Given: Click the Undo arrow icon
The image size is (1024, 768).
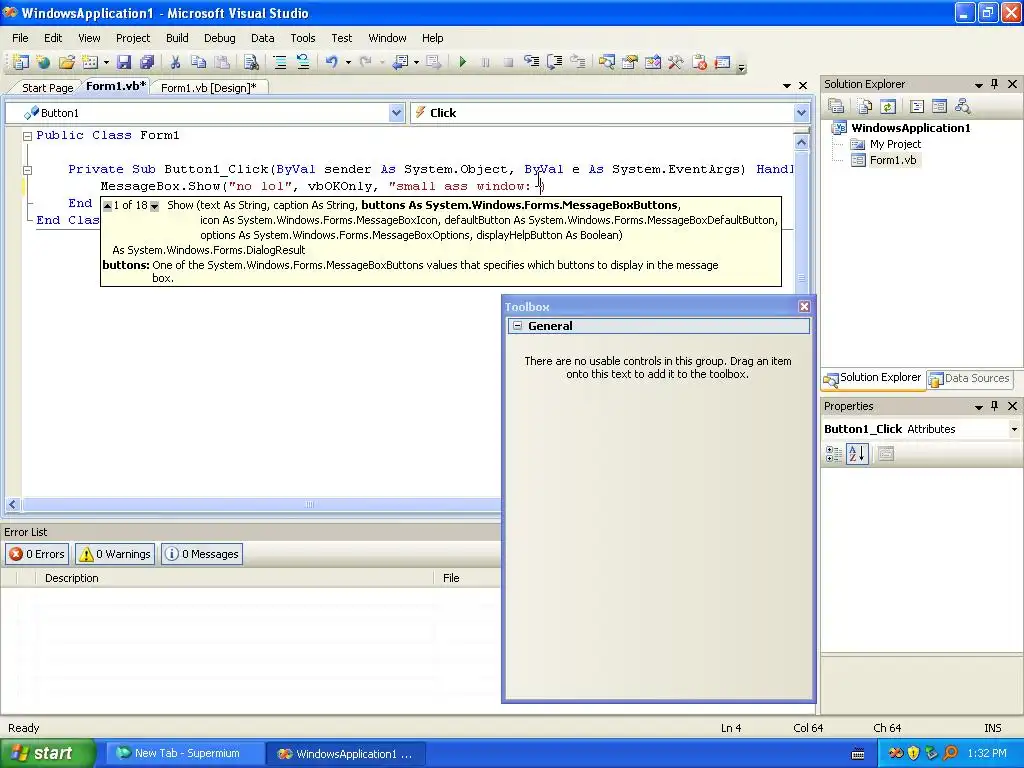Looking at the screenshot, I should tap(332, 62).
